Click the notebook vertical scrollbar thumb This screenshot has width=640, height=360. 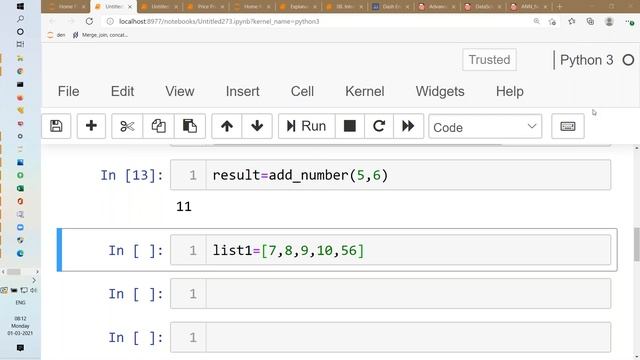(x=637, y=244)
